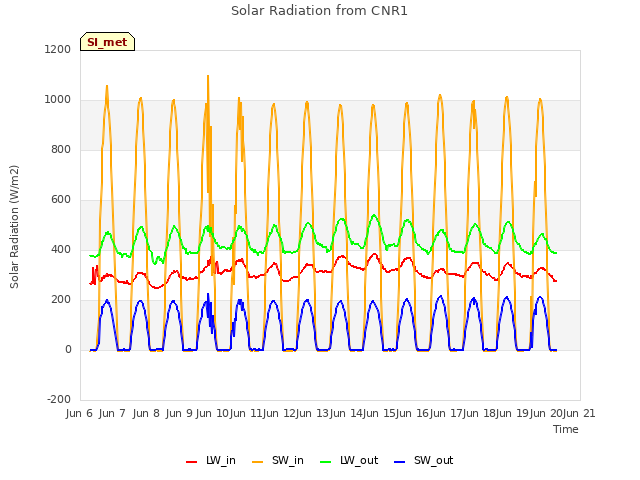Click the x-axis label Jun 16

click(414, 413)
